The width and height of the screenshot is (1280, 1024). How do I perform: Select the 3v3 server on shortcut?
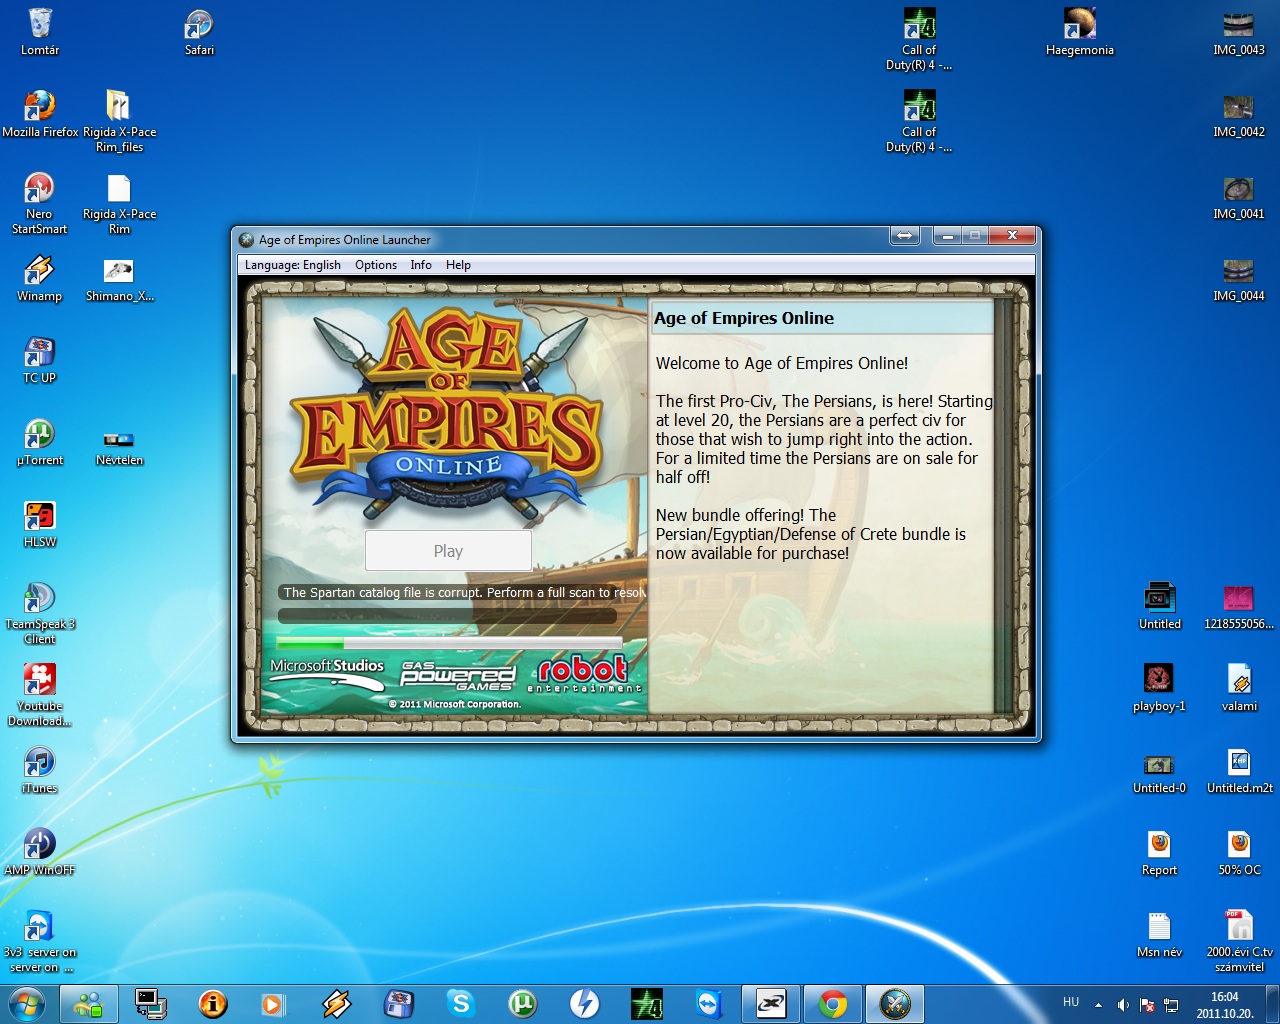(x=40, y=940)
